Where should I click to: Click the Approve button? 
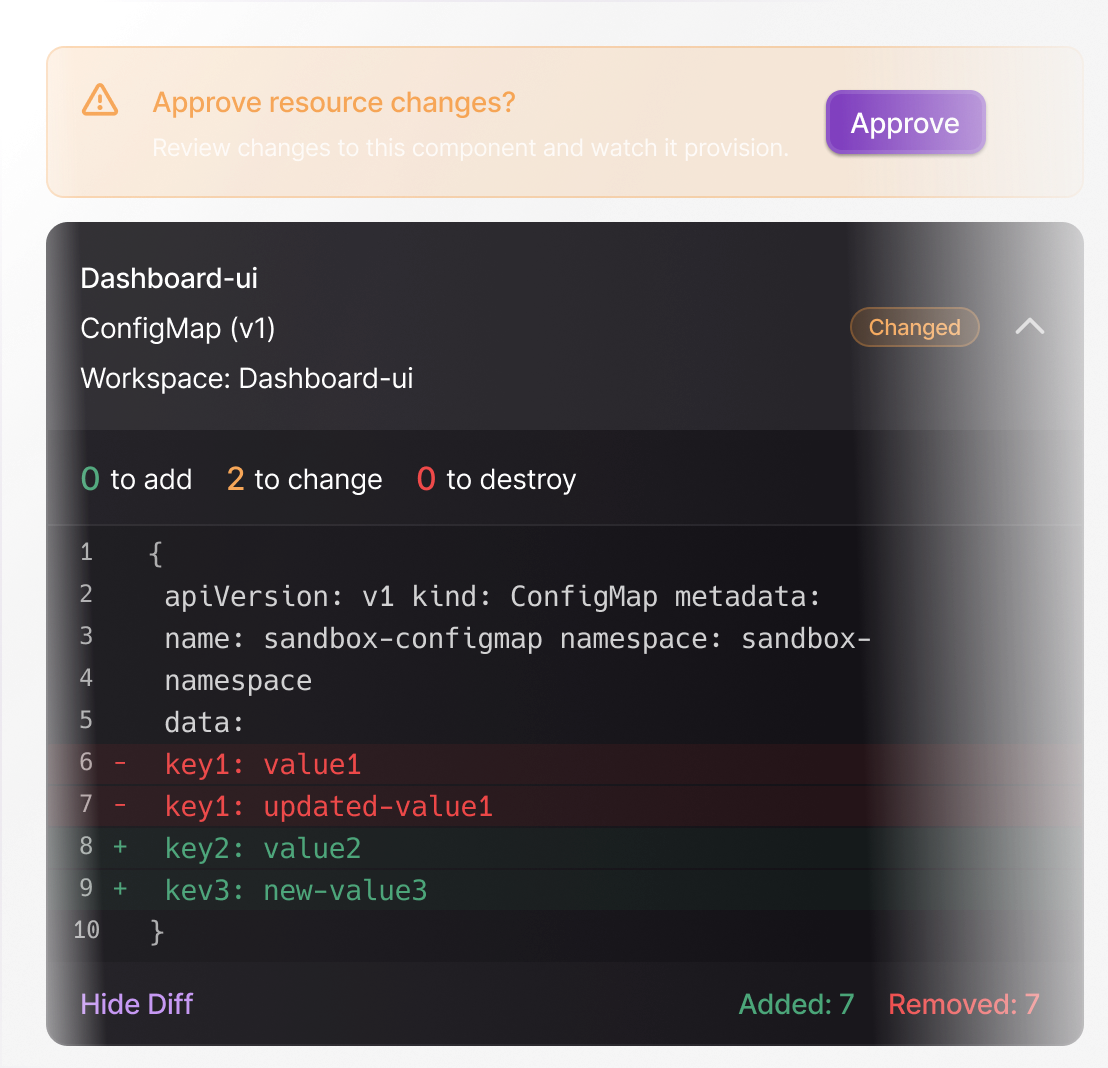pos(905,123)
